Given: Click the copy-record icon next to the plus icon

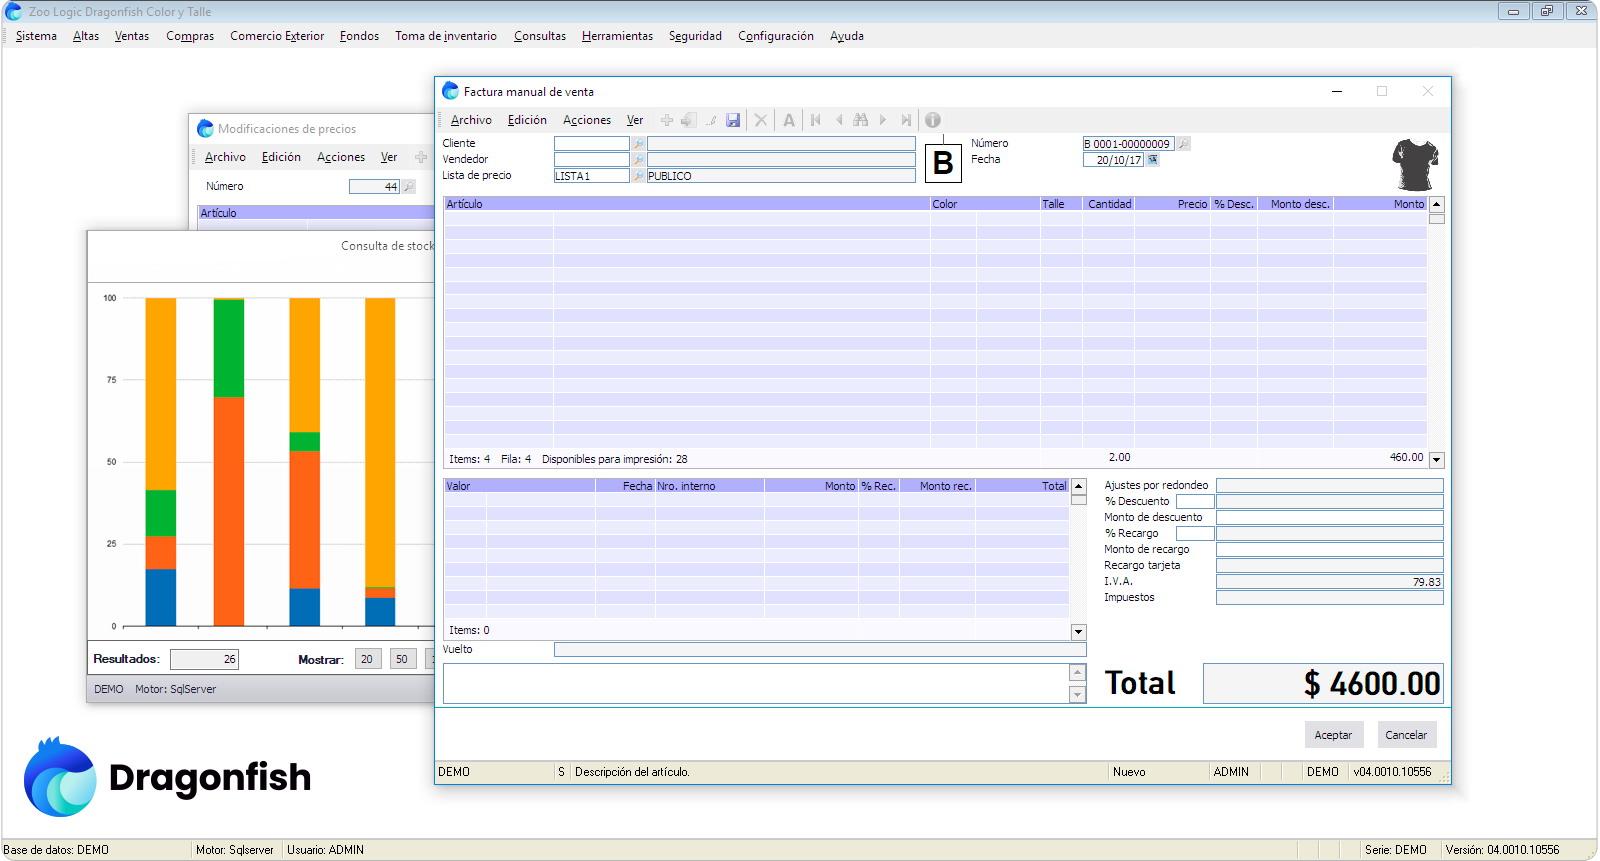Looking at the screenshot, I should pos(688,120).
